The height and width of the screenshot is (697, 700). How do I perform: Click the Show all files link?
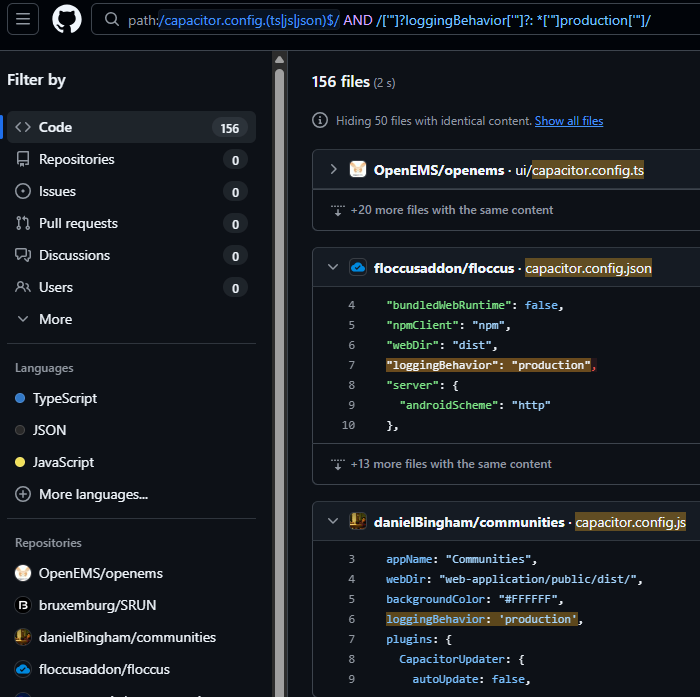click(x=569, y=121)
